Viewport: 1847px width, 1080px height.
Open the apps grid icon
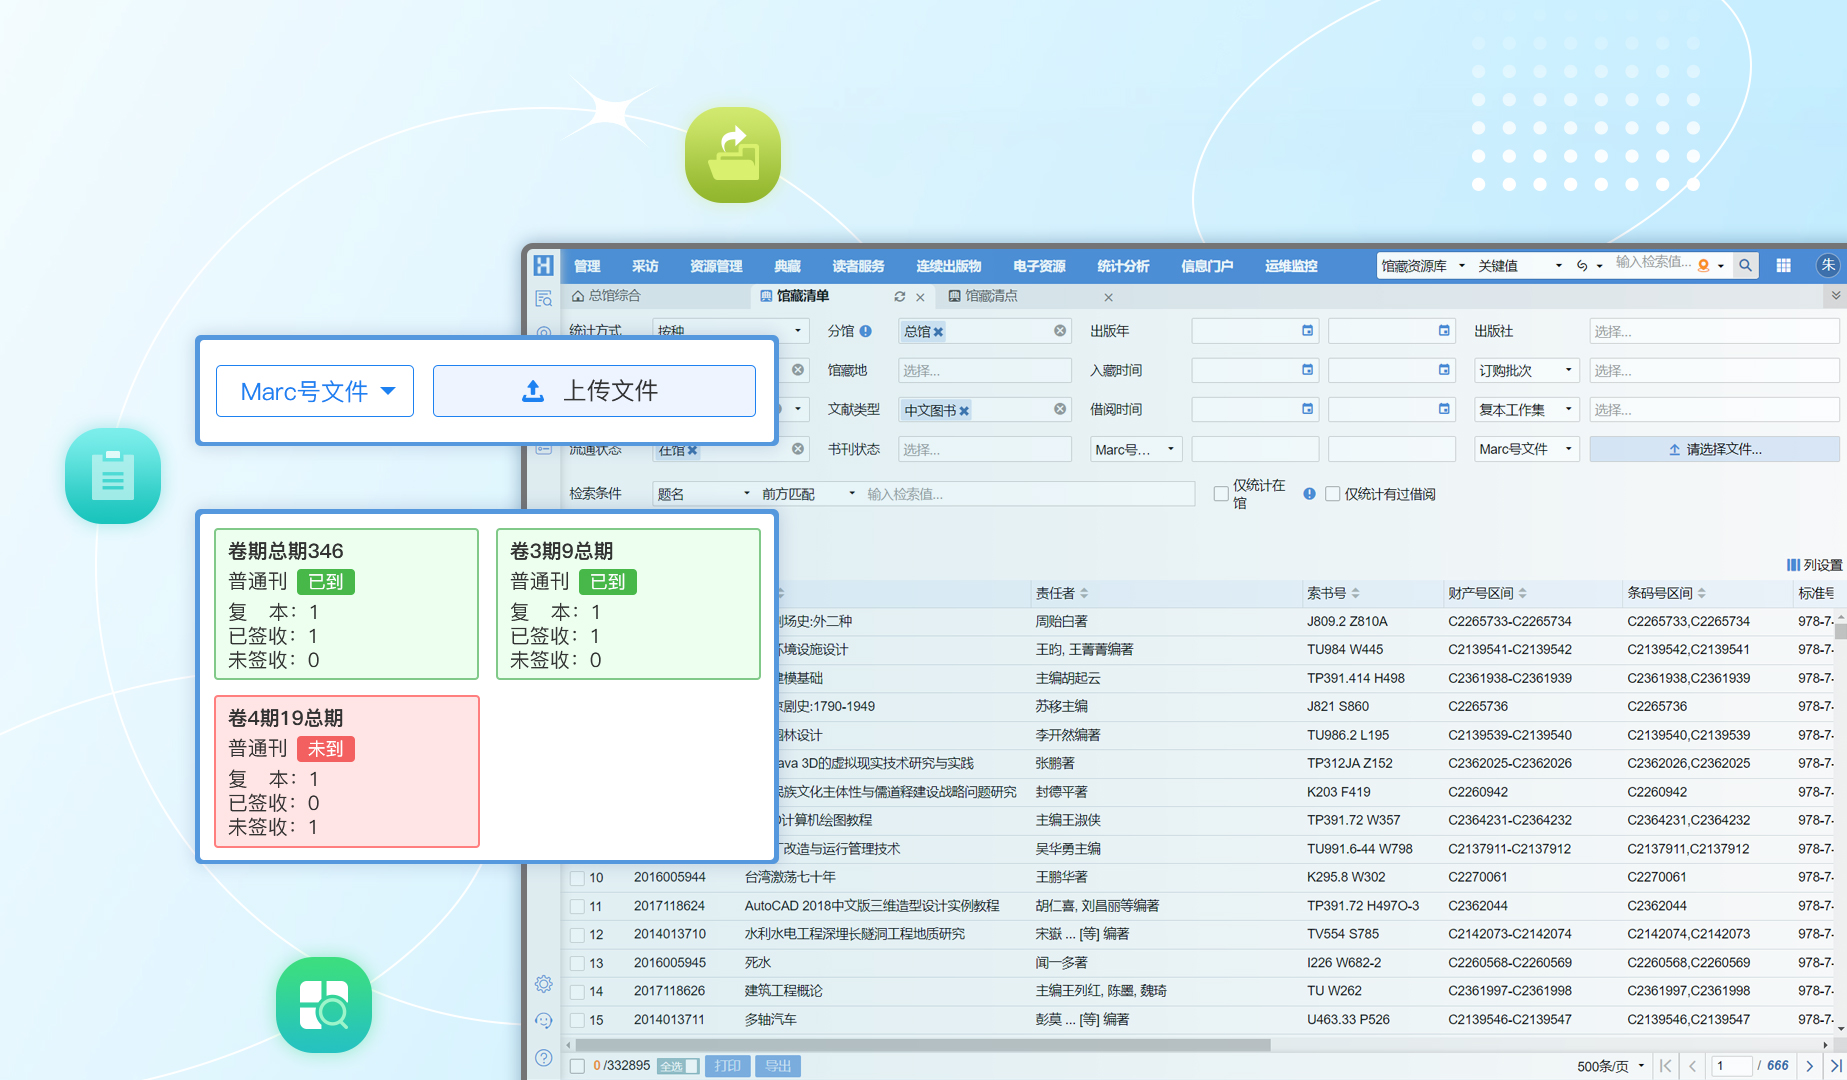(x=1783, y=266)
